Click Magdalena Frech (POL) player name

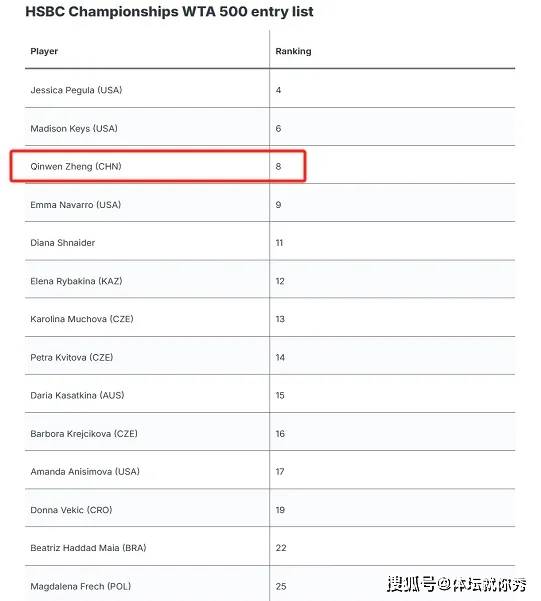pyautogui.click(x=81, y=586)
